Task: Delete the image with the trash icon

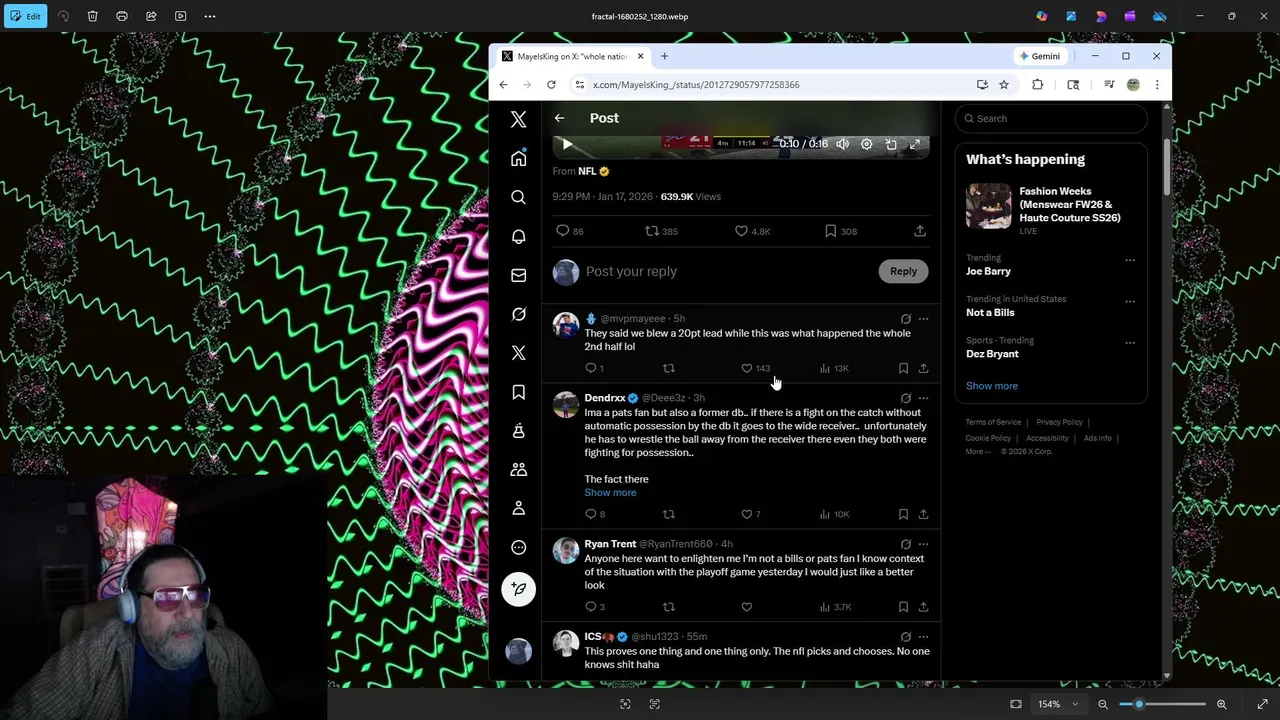Action: [92, 16]
